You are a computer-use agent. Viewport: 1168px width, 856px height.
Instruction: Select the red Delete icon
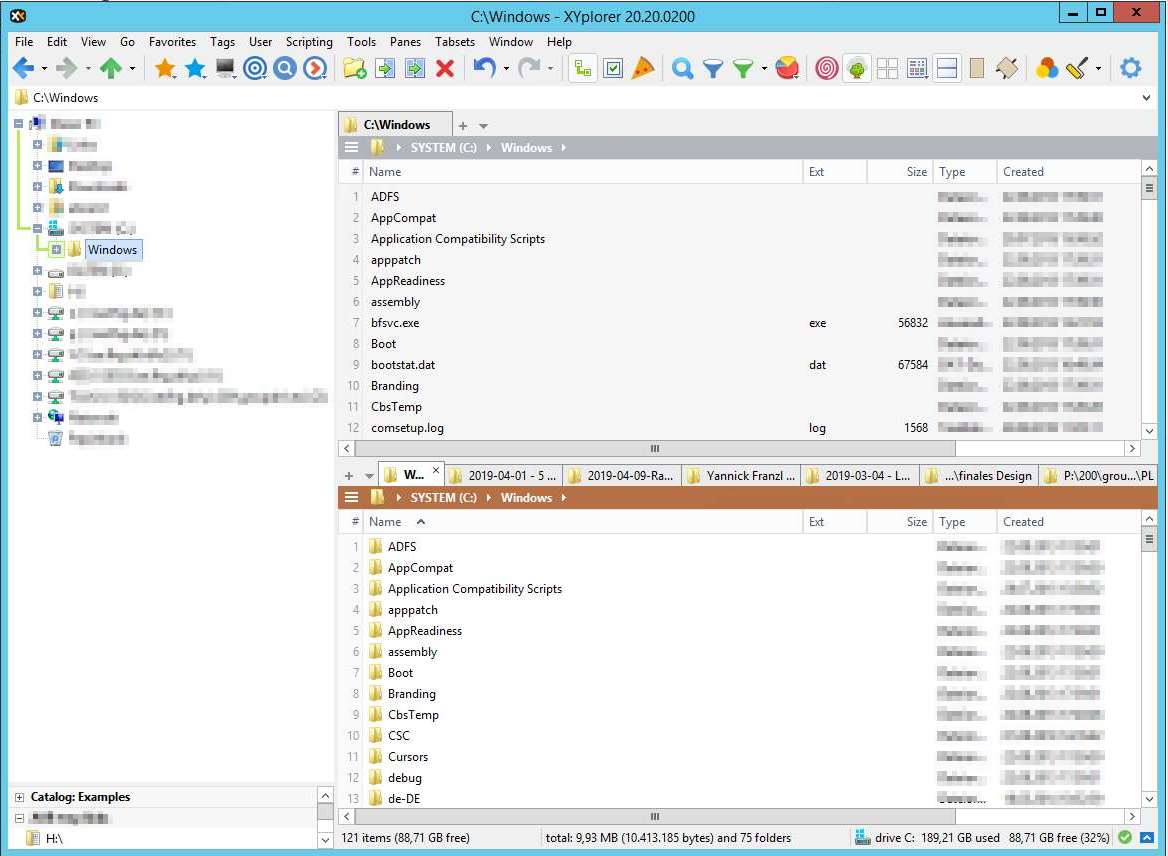click(444, 68)
